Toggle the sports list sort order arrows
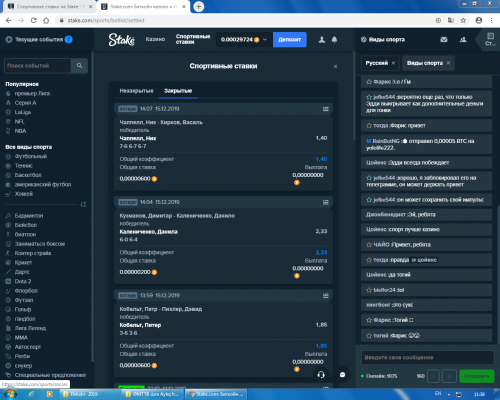The height and width of the screenshot is (400, 500). [x=83, y=204]
